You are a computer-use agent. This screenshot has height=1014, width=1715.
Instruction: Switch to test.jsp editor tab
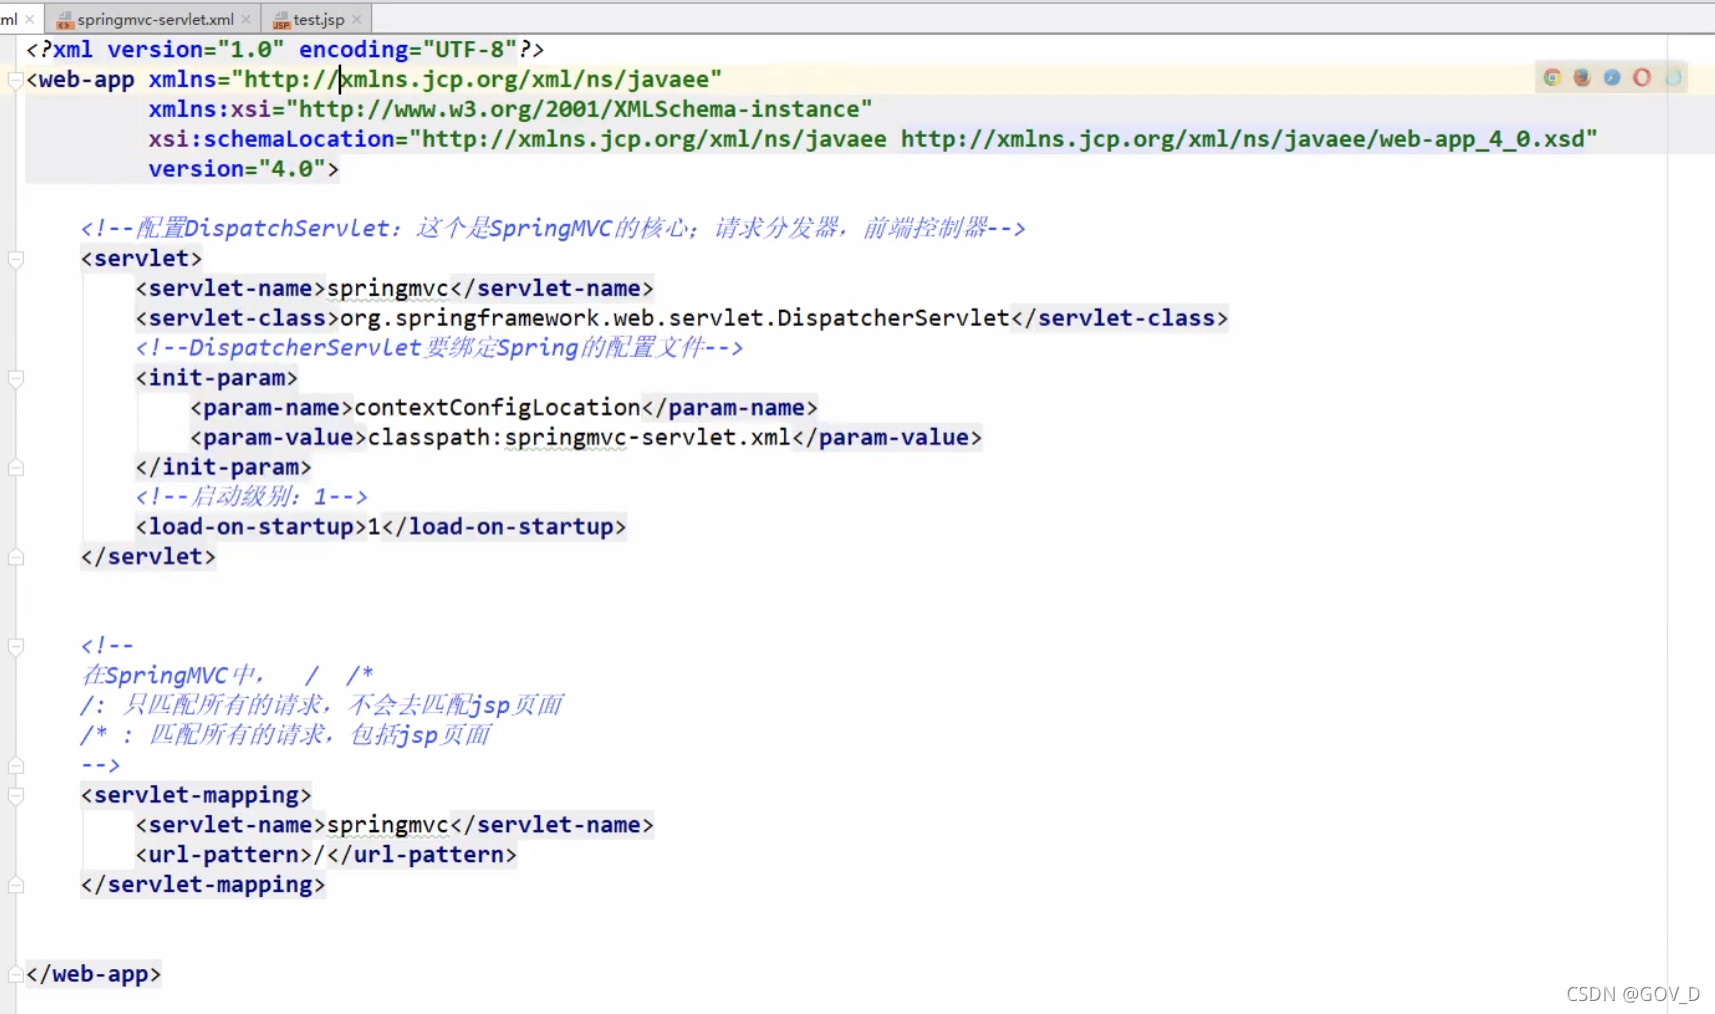(318, 19)
